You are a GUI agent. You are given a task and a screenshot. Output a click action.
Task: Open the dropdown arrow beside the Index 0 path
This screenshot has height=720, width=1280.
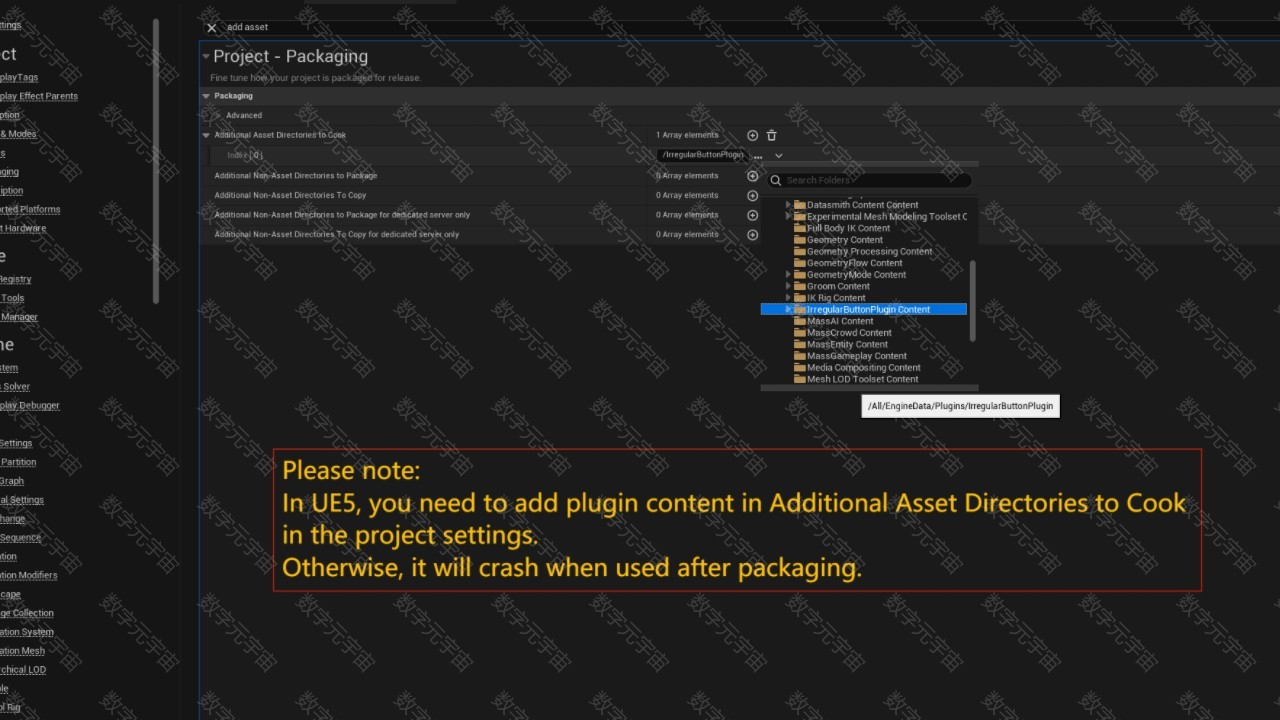point(778,156)
